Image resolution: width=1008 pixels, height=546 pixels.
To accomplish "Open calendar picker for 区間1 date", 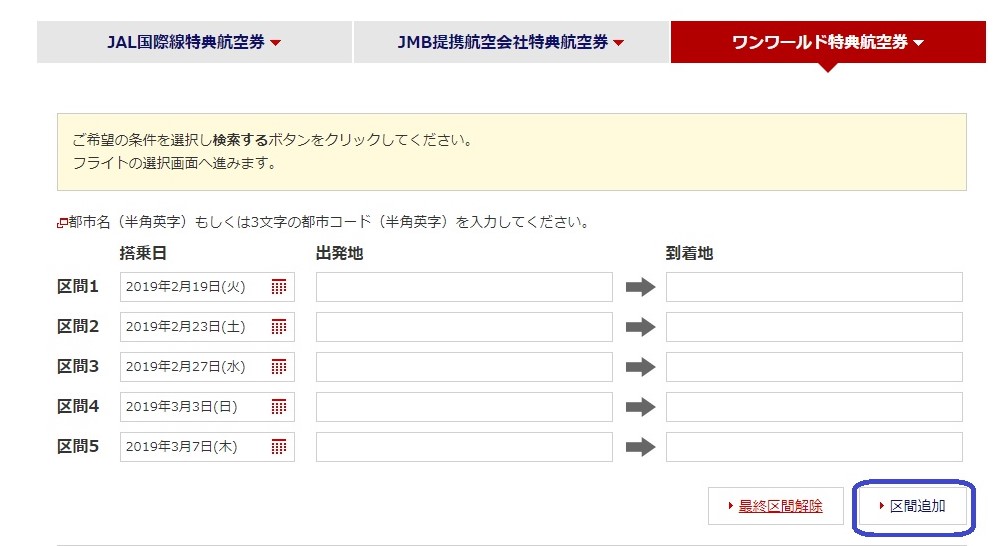I will [x=278, y=287].
